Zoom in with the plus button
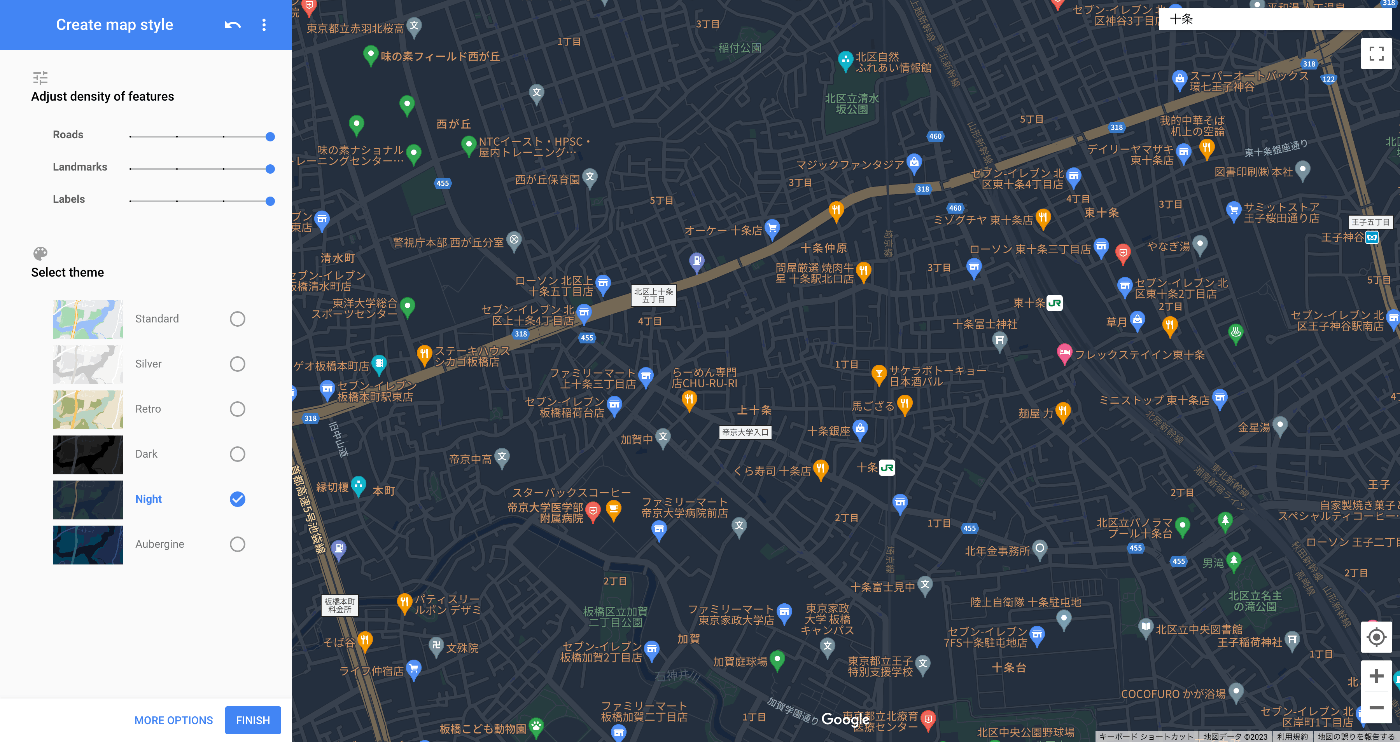Screen dimensions: 1400x742 (1376, 676)
